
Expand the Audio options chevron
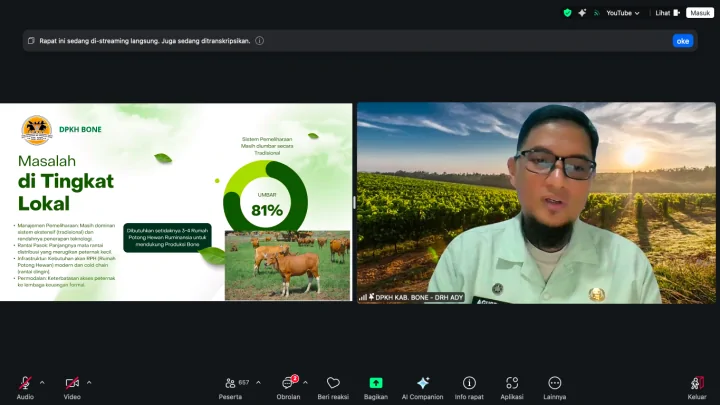coord(42,382)
